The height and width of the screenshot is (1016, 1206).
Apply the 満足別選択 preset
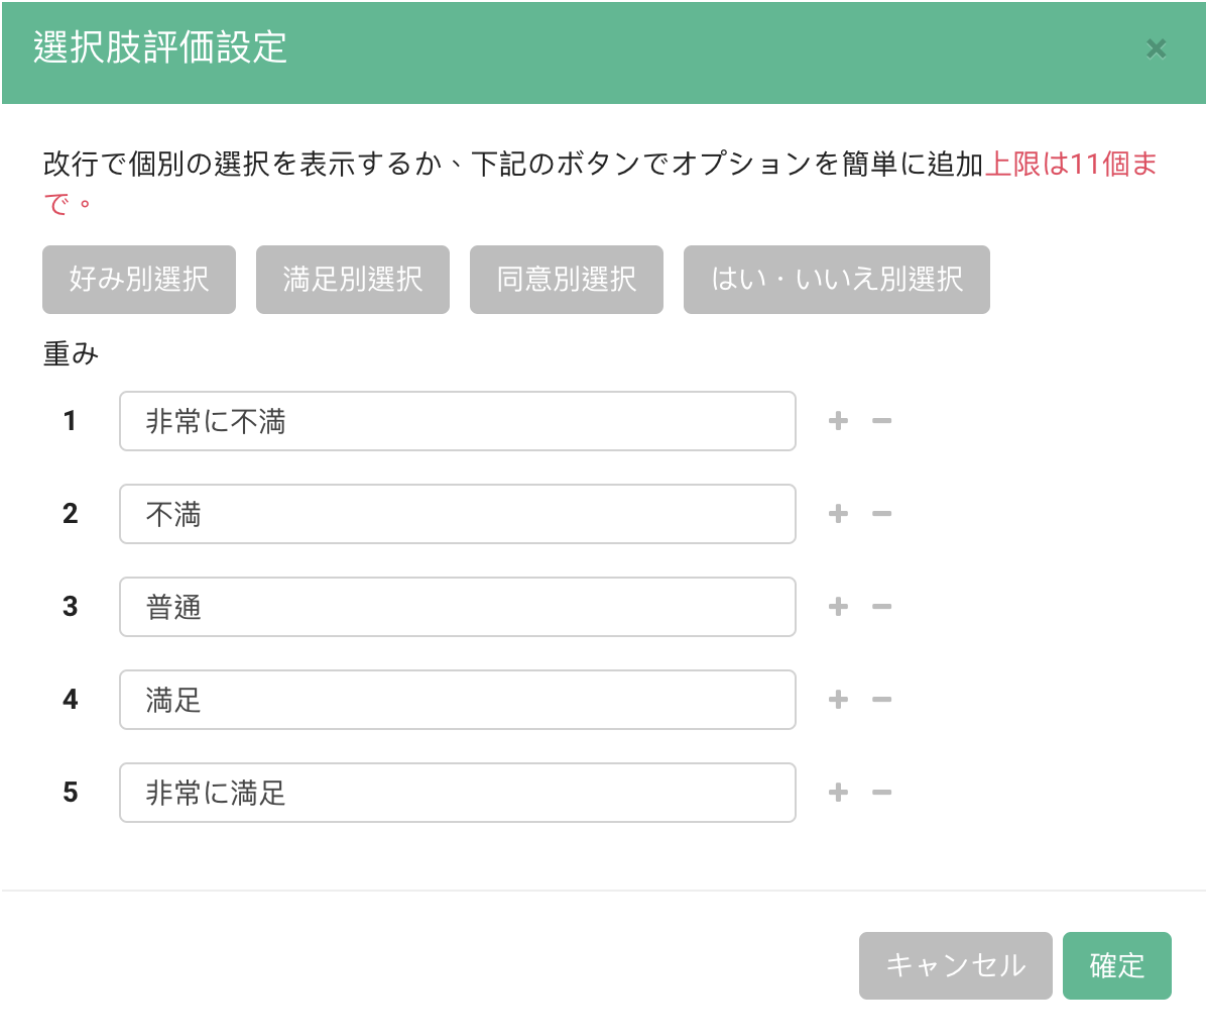tap(353, 280)
